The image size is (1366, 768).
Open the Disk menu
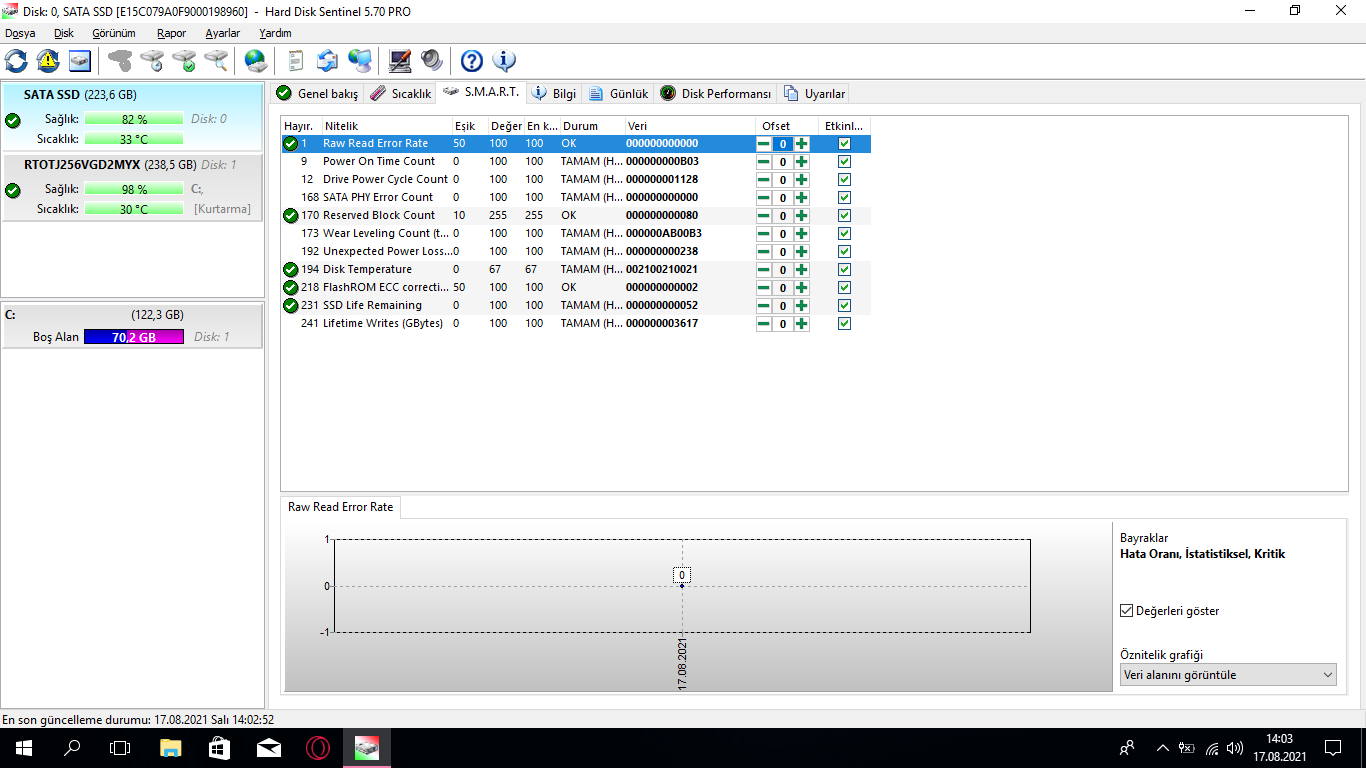click(x=64, y=33)
